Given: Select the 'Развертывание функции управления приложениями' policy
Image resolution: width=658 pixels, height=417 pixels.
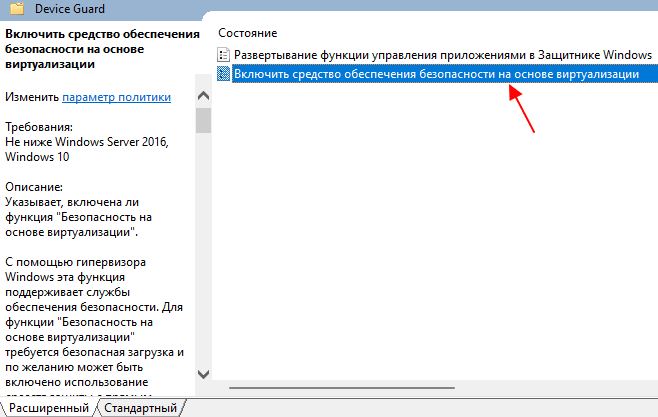Looking at the screenshot, I should coord(443,55).
